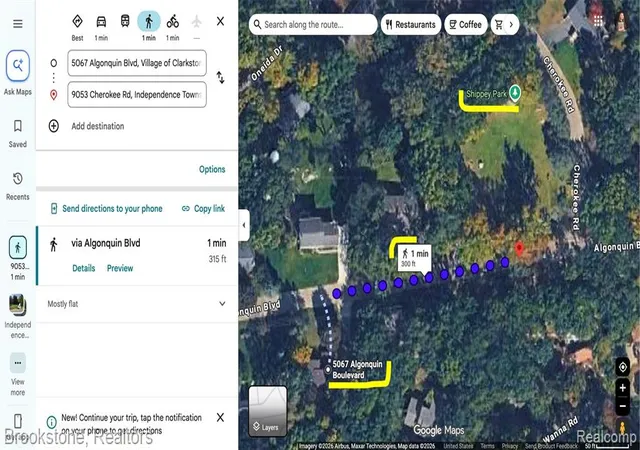This screenshot has height=450, width=640.
Task: Show more category chips arrow
Action: (x=511, y=25)
